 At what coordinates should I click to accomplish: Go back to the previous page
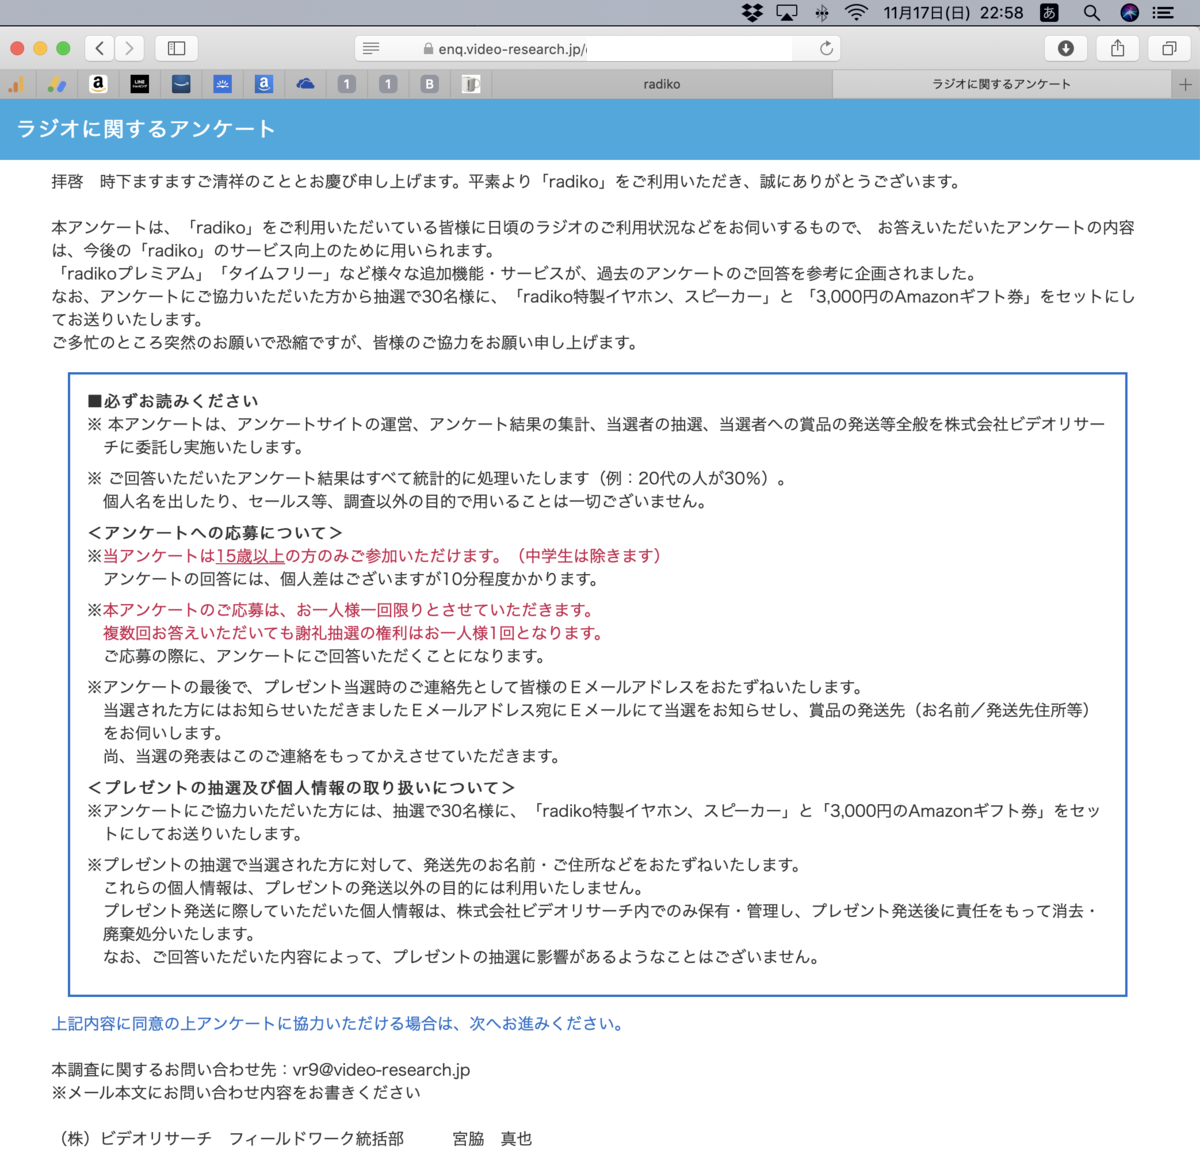(x=99, y=48)
